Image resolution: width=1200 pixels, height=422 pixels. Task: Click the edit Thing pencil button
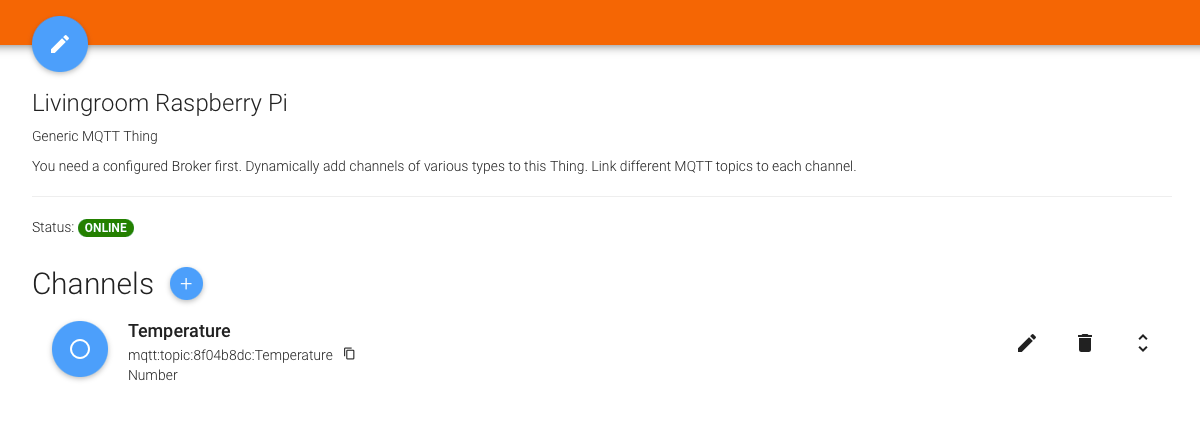[60, 44]
